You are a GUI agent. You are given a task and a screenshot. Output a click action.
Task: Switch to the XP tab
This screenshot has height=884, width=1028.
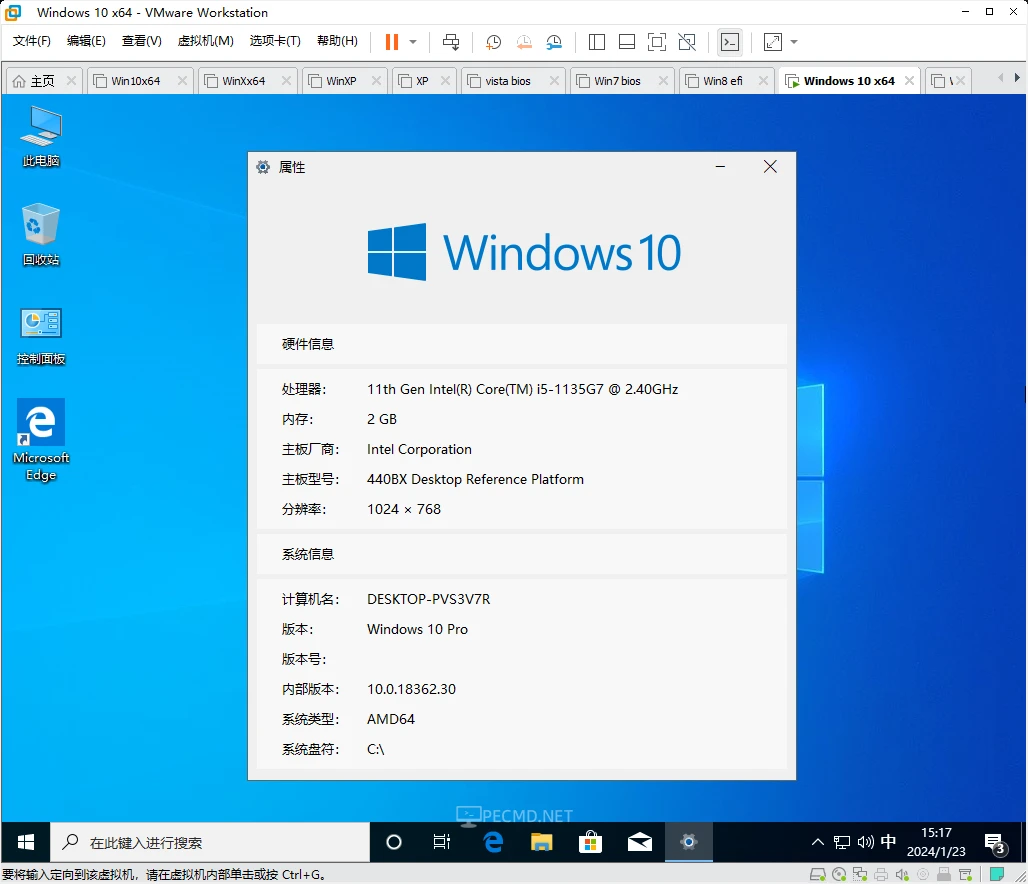tap(422, 81)
